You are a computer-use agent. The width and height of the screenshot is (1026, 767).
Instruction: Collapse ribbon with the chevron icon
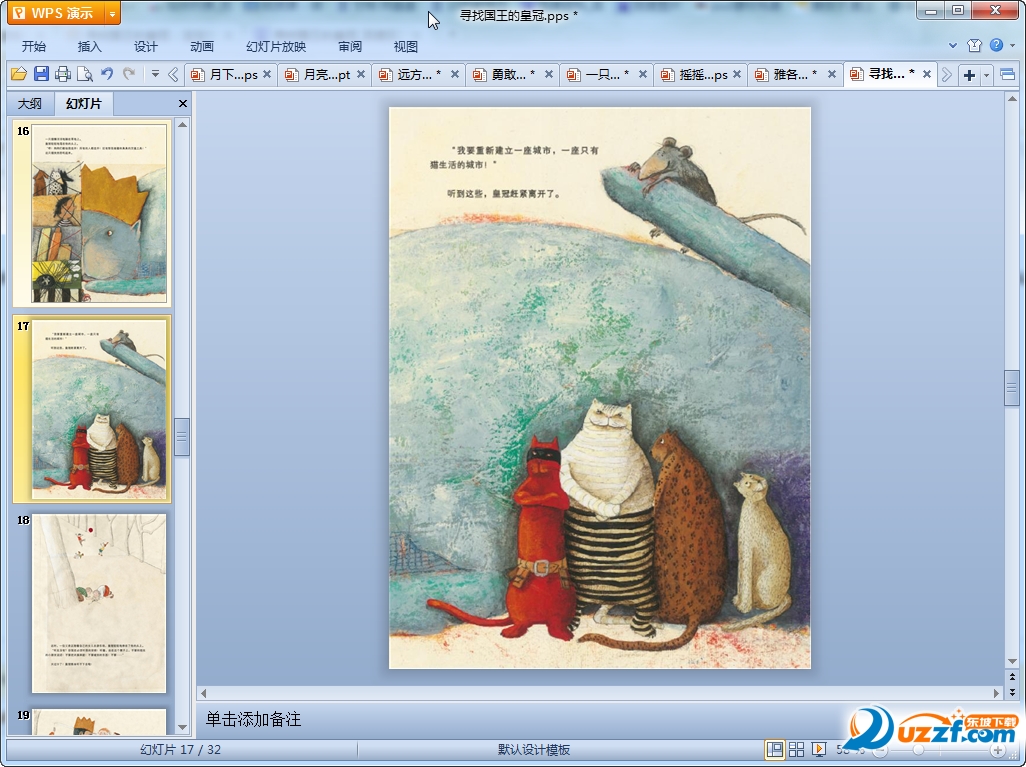[953, 46]
